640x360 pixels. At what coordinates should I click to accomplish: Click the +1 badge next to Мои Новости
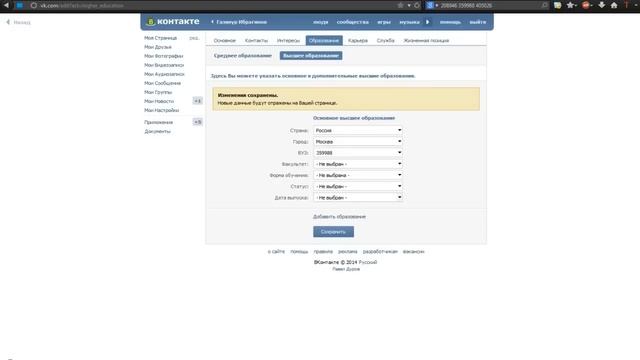click(x=198, y=101)
